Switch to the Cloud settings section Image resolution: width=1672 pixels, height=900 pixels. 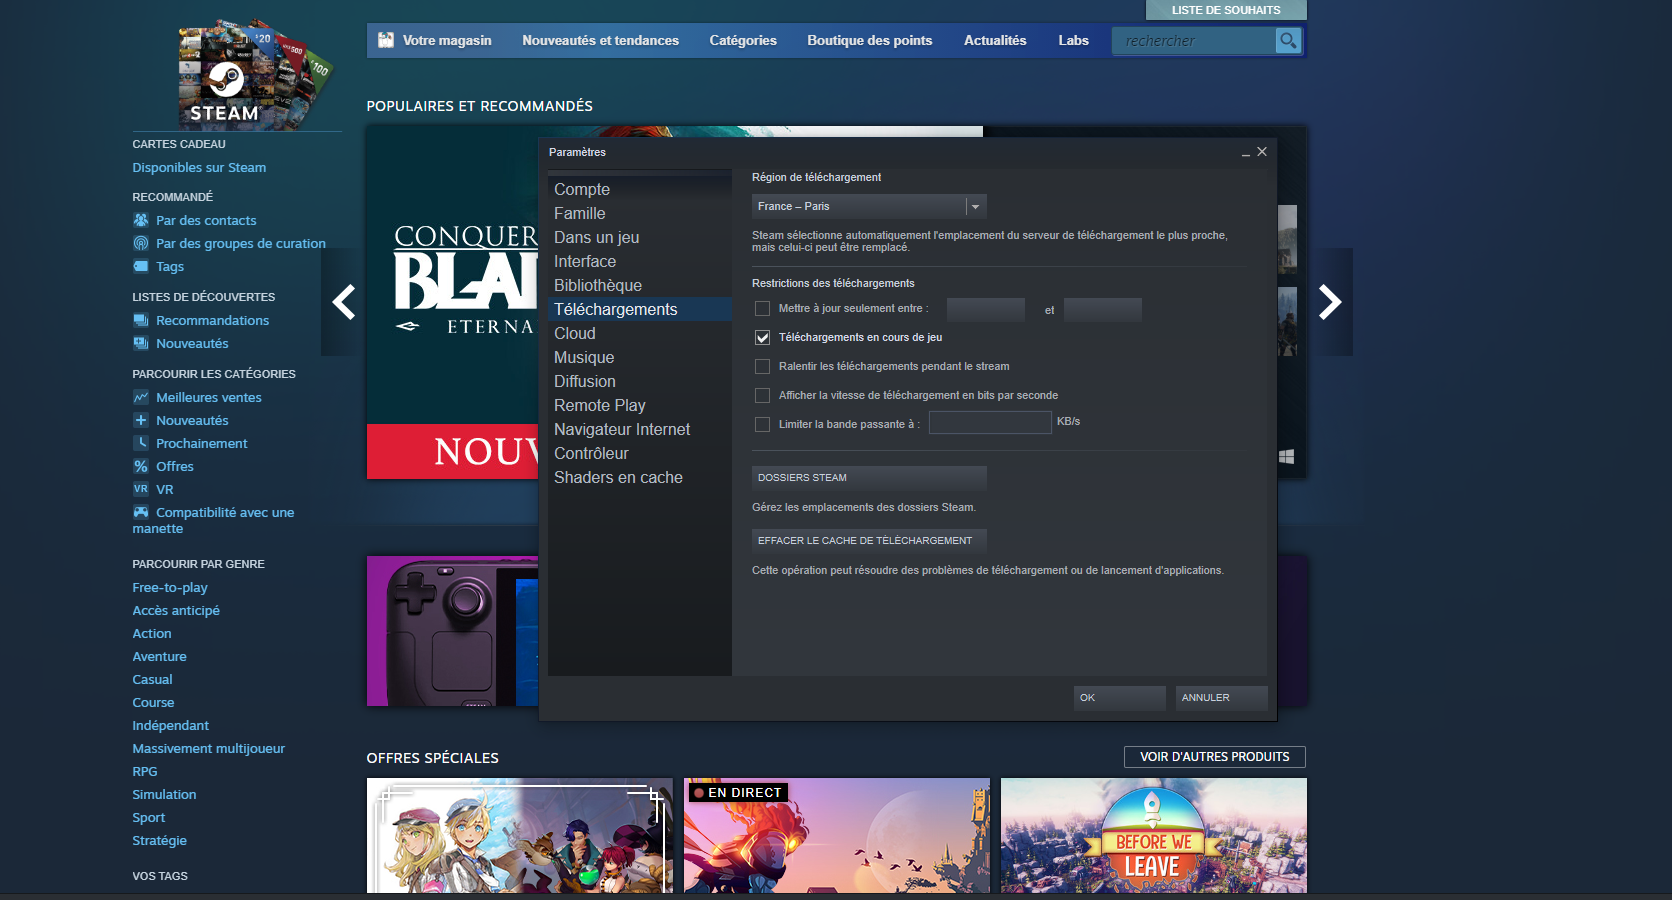coord(576,333)
